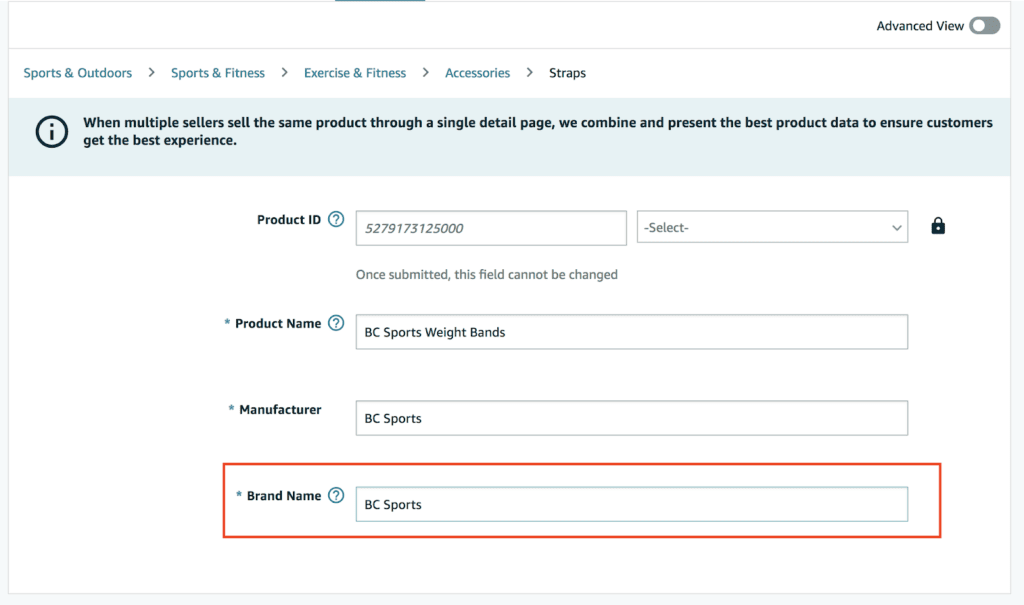Screen dimensions: 1024x605
Task: Click the chevron after Sports & Outdoors
Action: pos(152,73)
